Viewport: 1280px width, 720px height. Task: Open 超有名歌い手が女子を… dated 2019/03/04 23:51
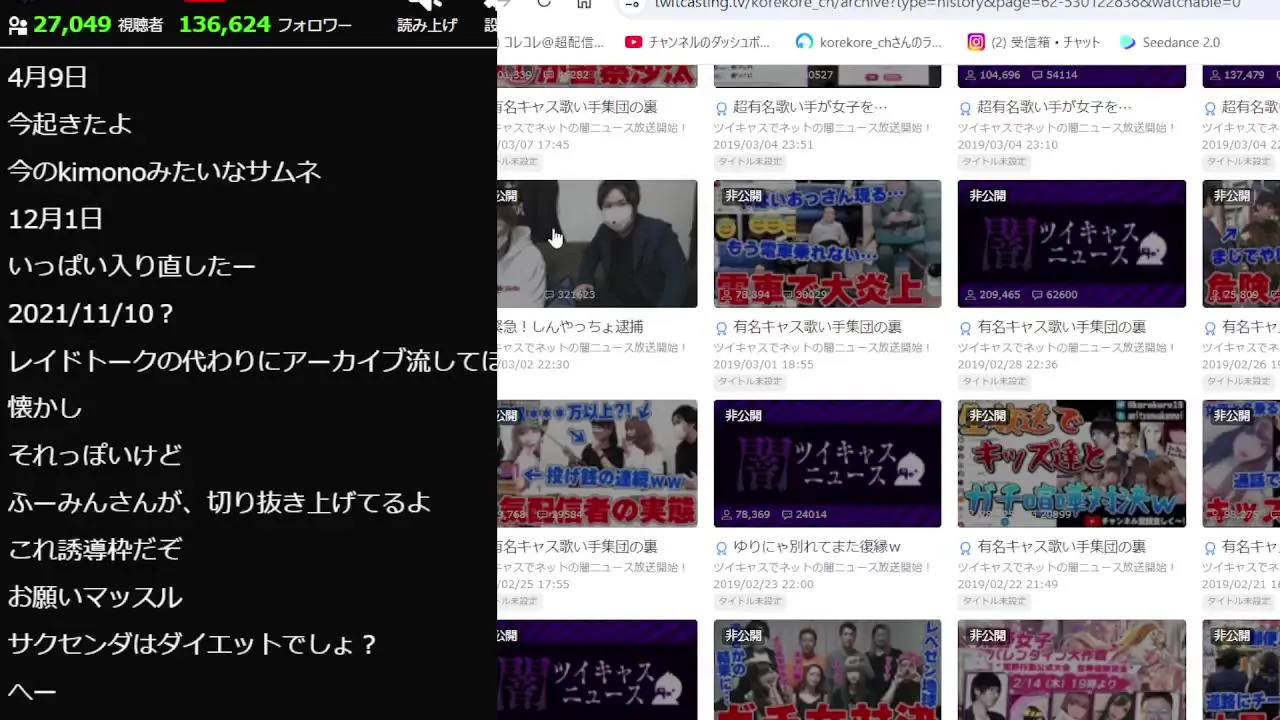click(810, 107)
